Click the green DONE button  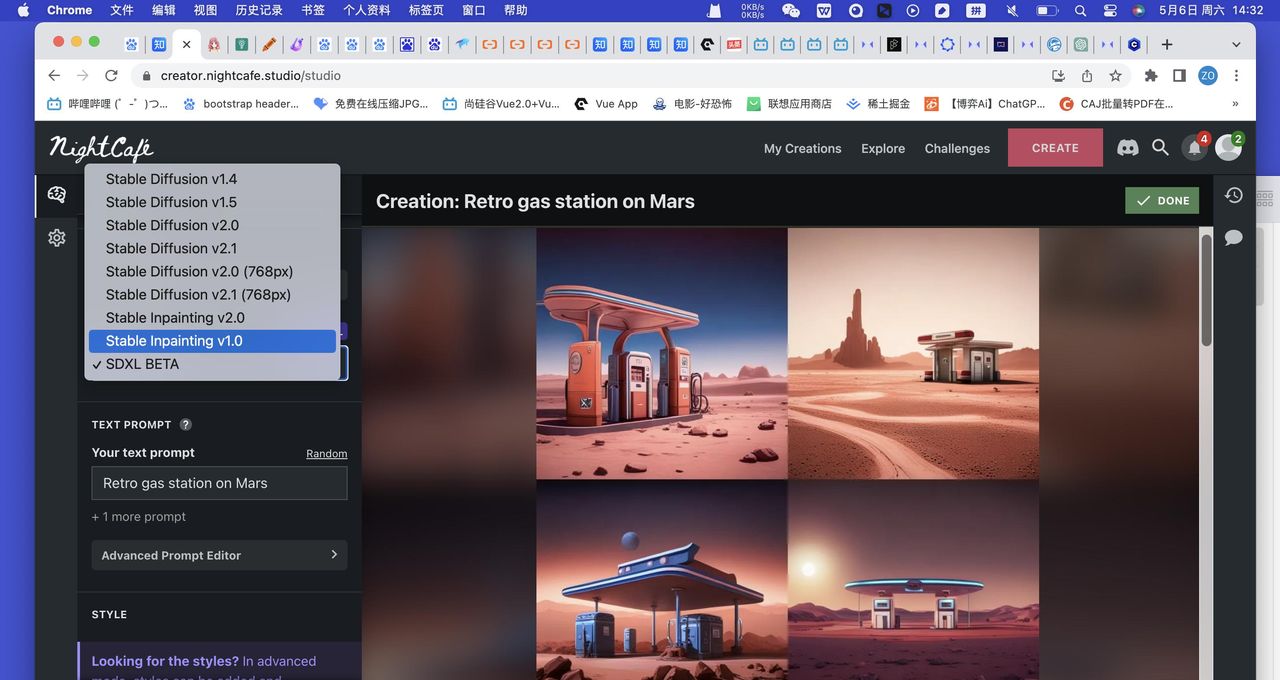coord(1161,200)
